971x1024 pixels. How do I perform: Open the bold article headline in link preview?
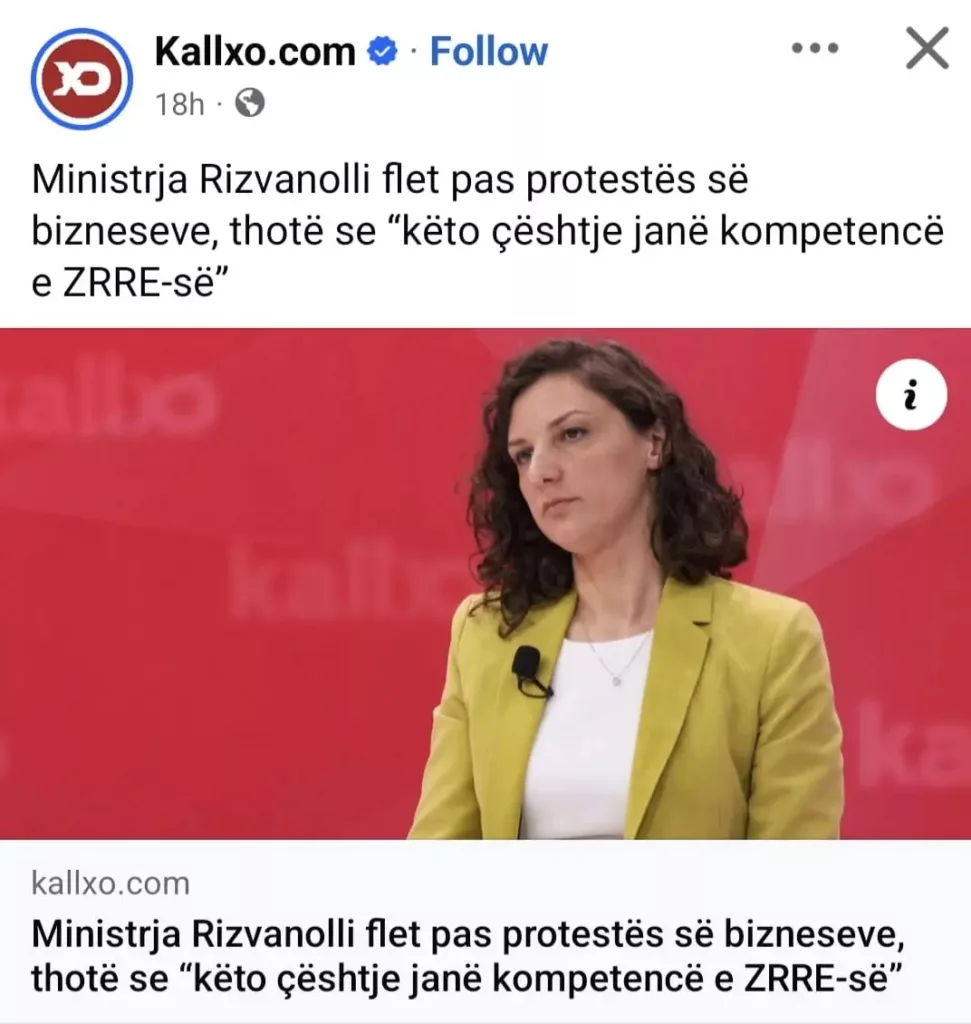(x=468, y=957)
